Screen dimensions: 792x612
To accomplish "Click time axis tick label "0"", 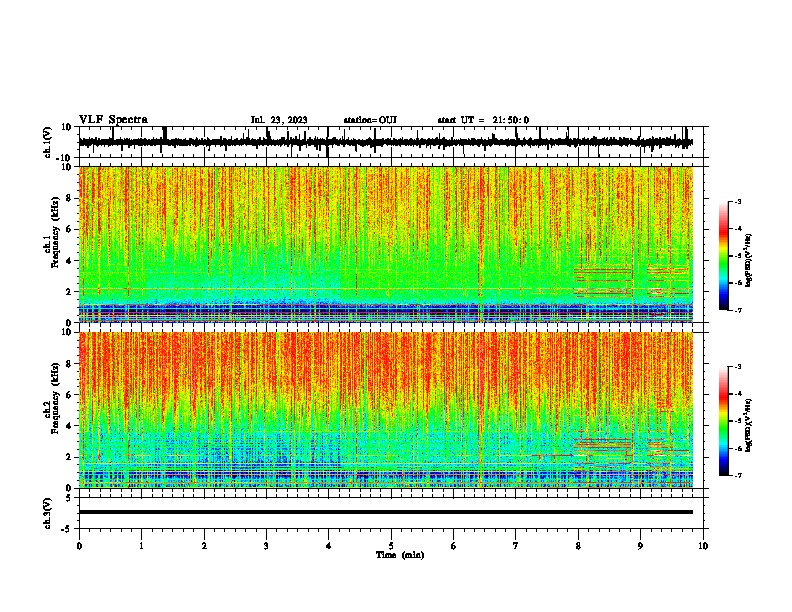I will tap(79, 546).
